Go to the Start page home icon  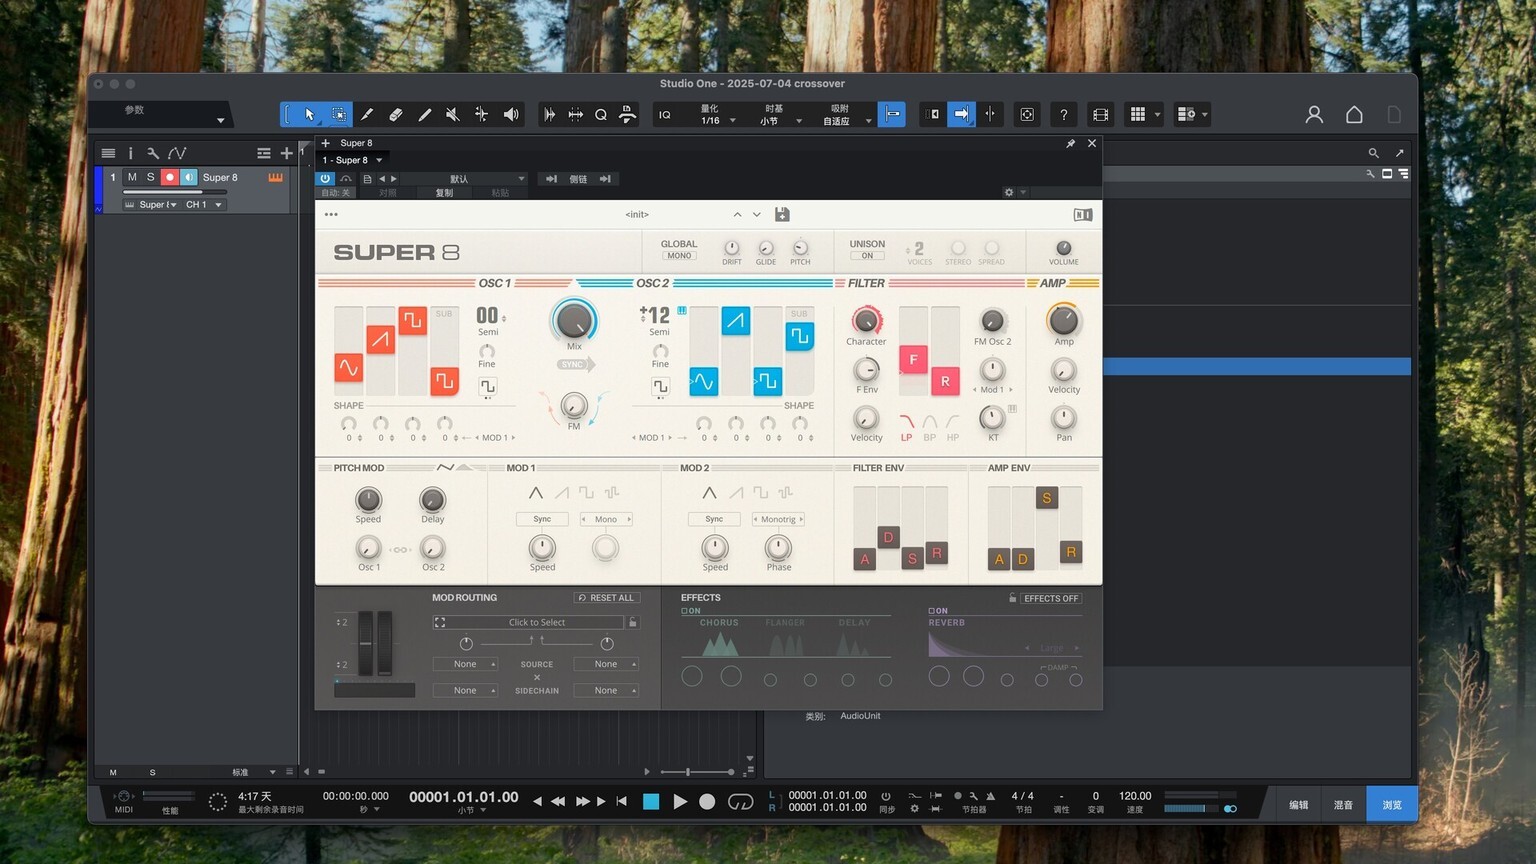pyautogui.click(x=1354, y=115)
